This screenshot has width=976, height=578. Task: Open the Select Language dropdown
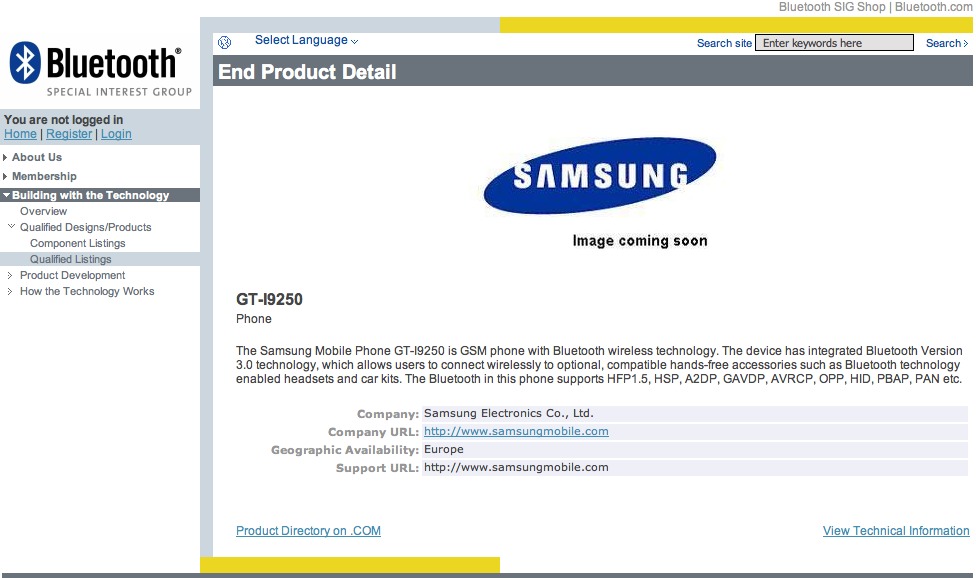306,40
